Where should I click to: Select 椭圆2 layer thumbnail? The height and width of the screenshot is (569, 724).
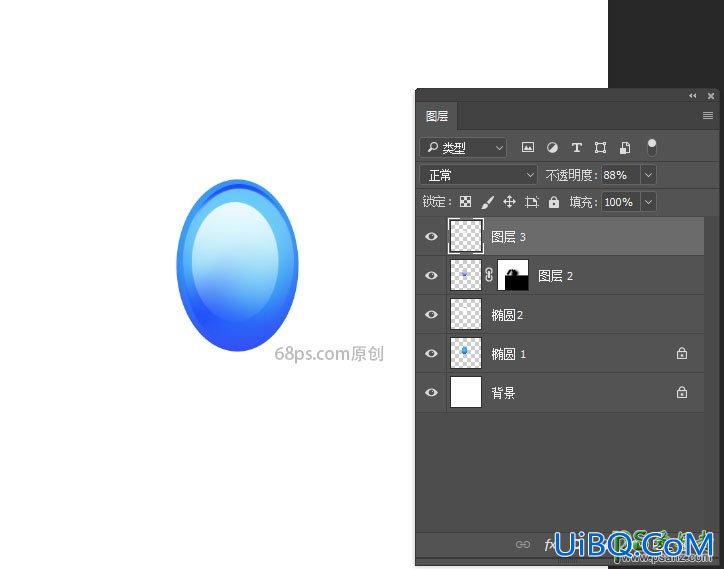point(466,315)
